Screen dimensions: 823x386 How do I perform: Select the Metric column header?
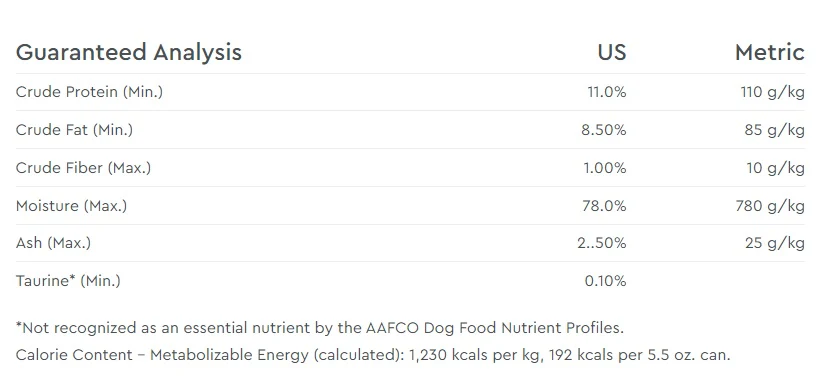coord(769,53)
